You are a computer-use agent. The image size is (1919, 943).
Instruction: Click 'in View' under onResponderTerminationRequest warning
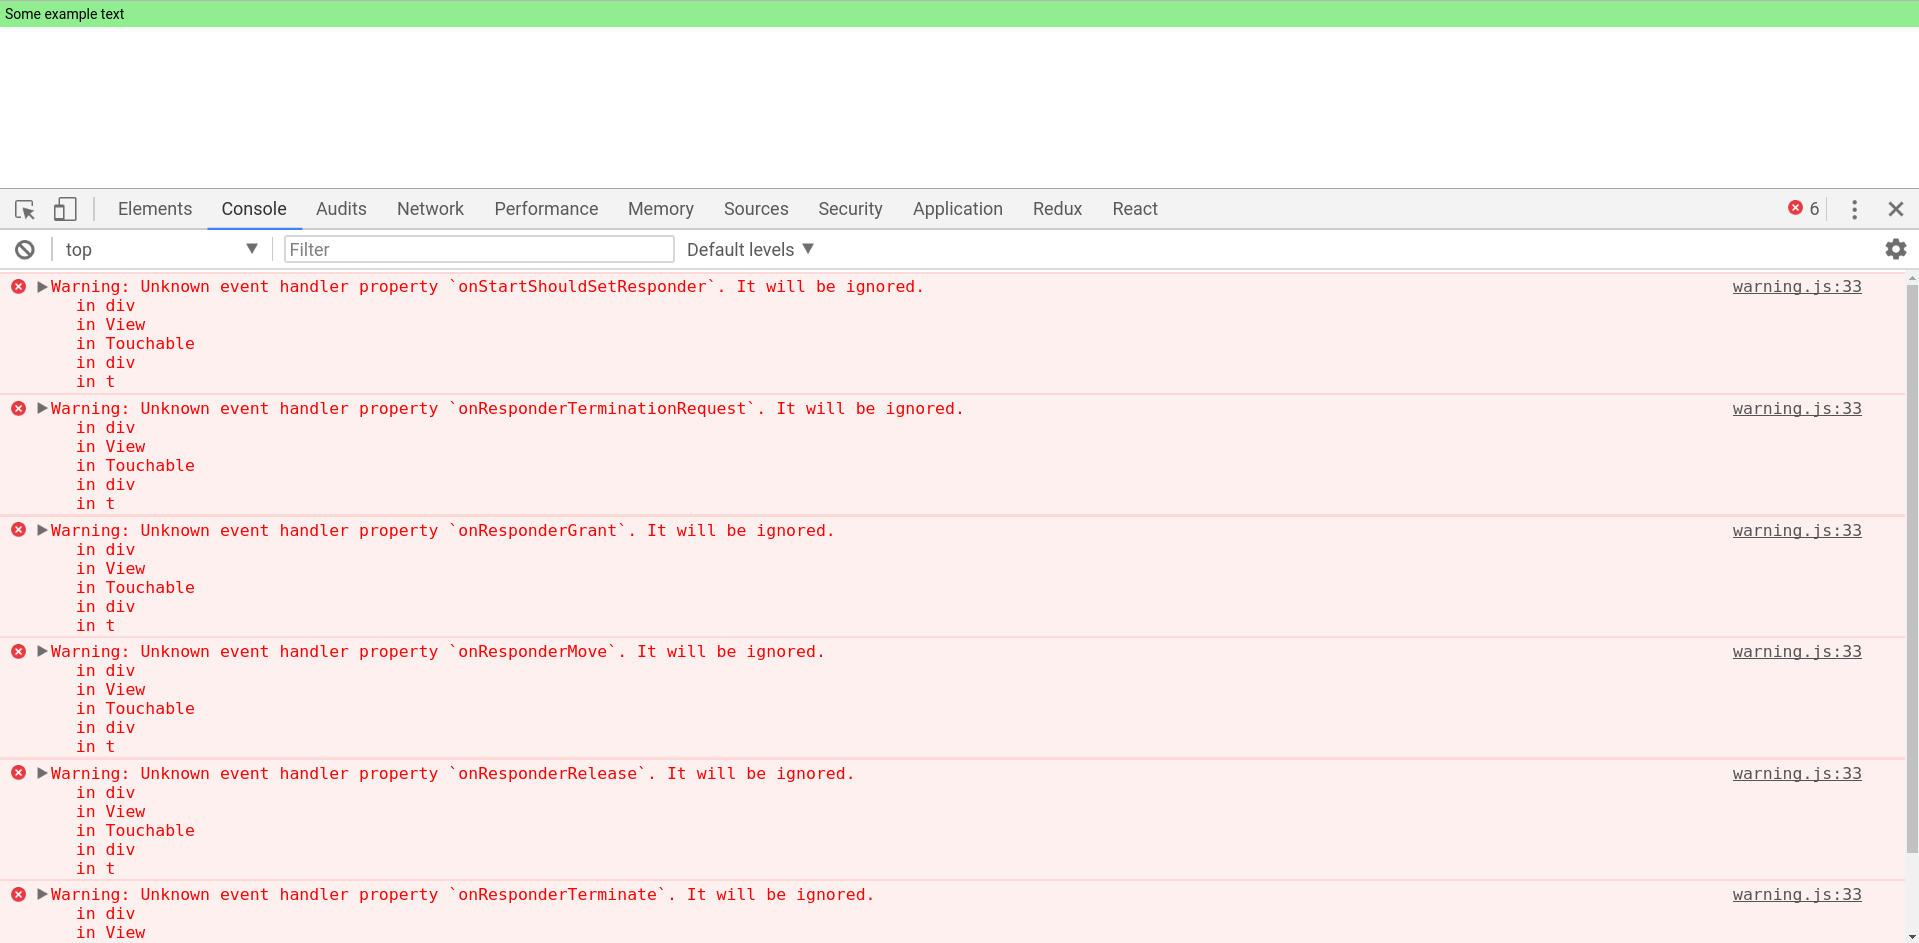(111, 447)
